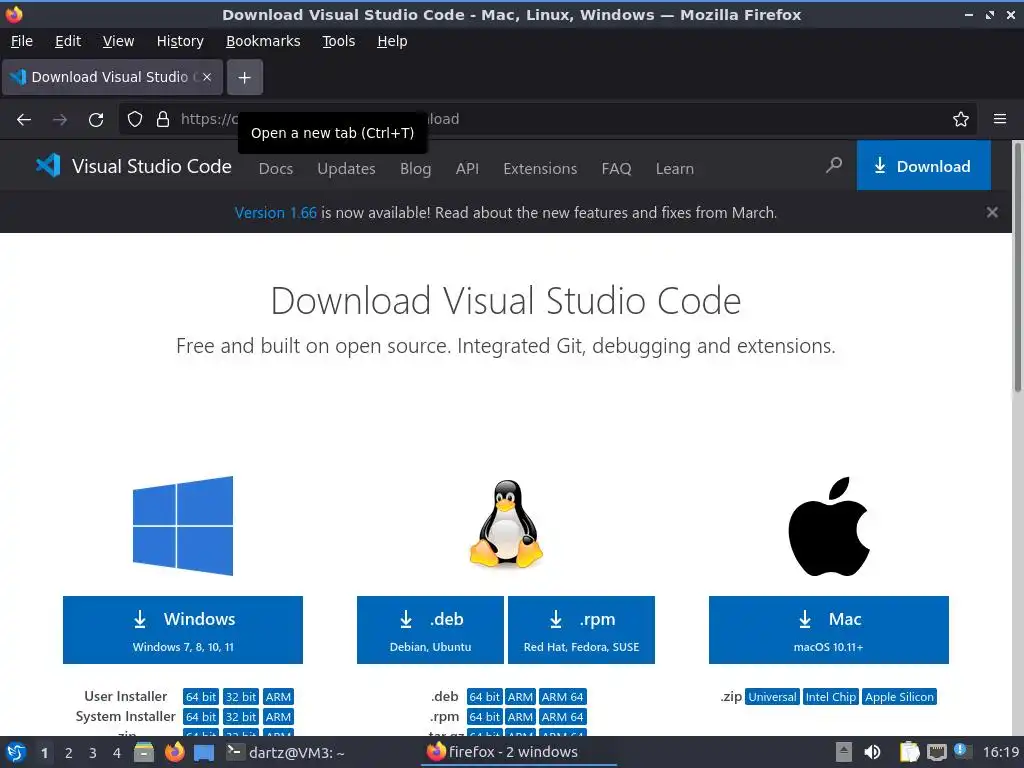Open the clipboard manager tray icon

click(909, 752)
